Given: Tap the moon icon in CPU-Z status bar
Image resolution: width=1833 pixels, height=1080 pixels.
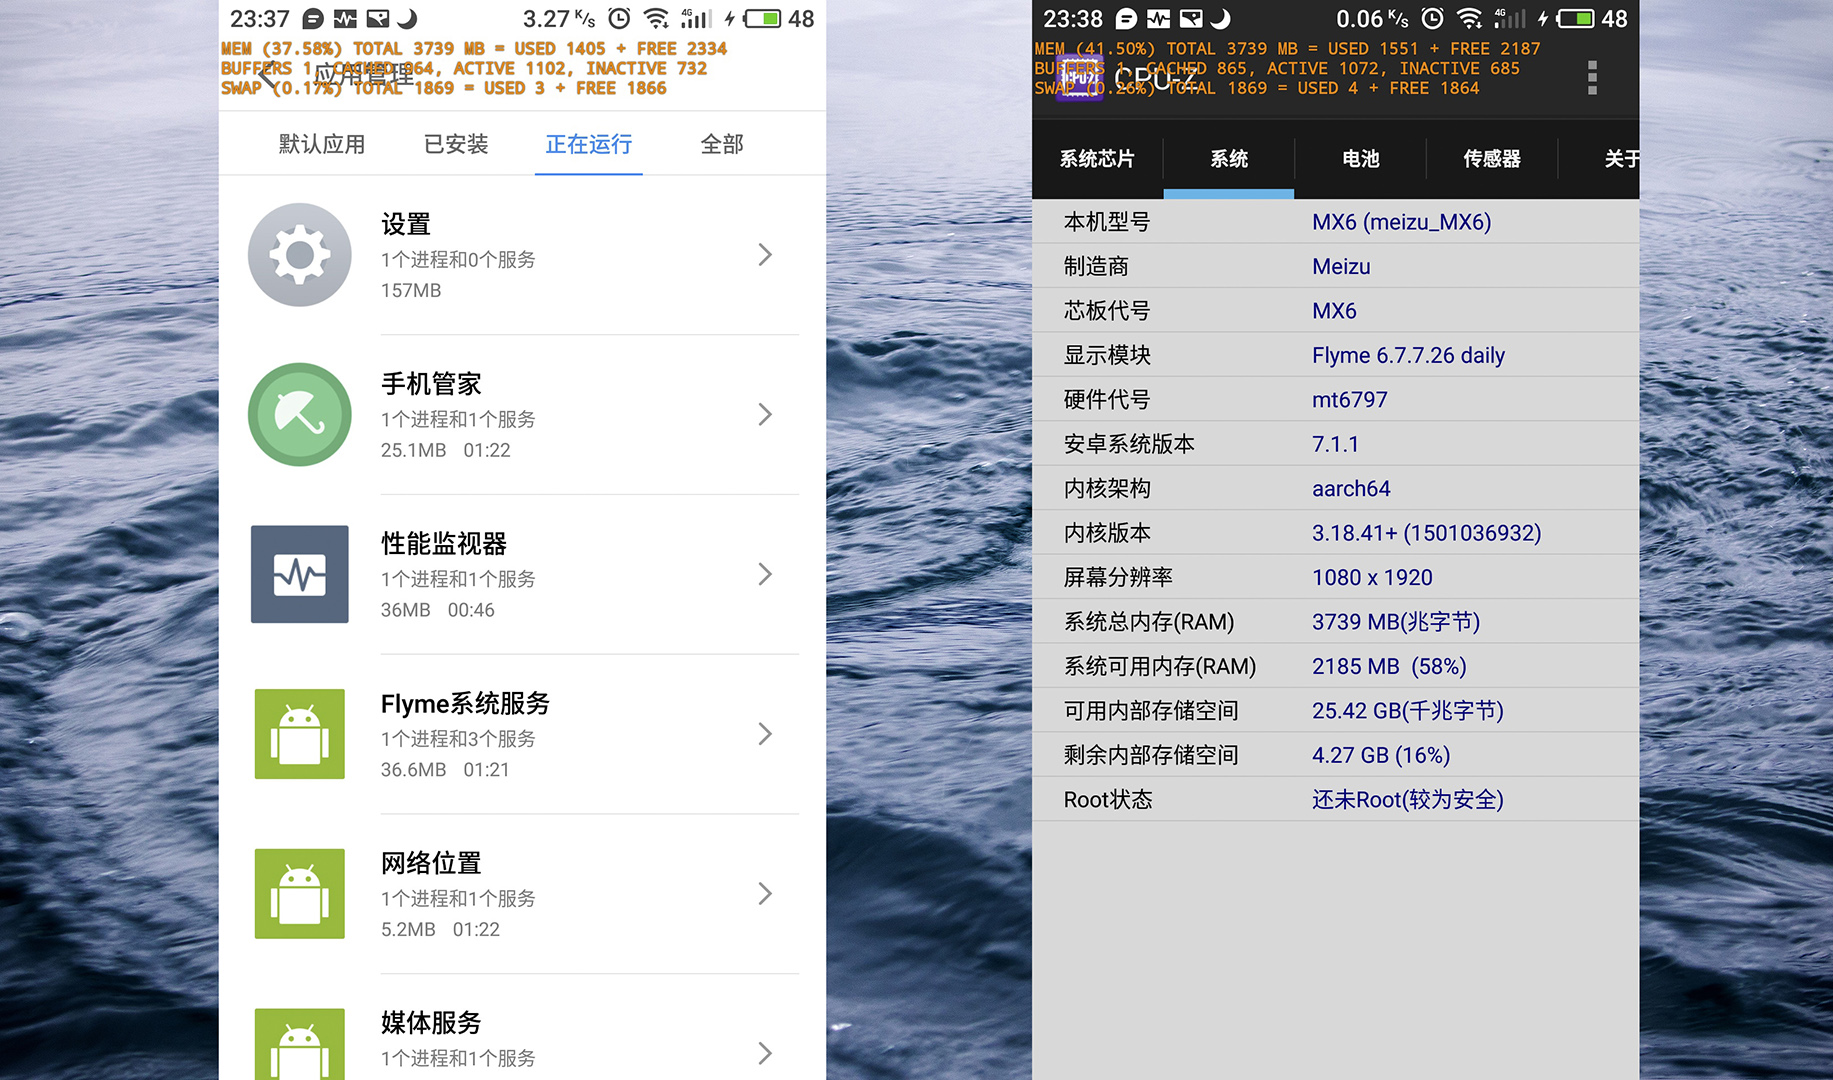Looking at the screenshot, I should pyautogui.click(x=1220, y=19).
